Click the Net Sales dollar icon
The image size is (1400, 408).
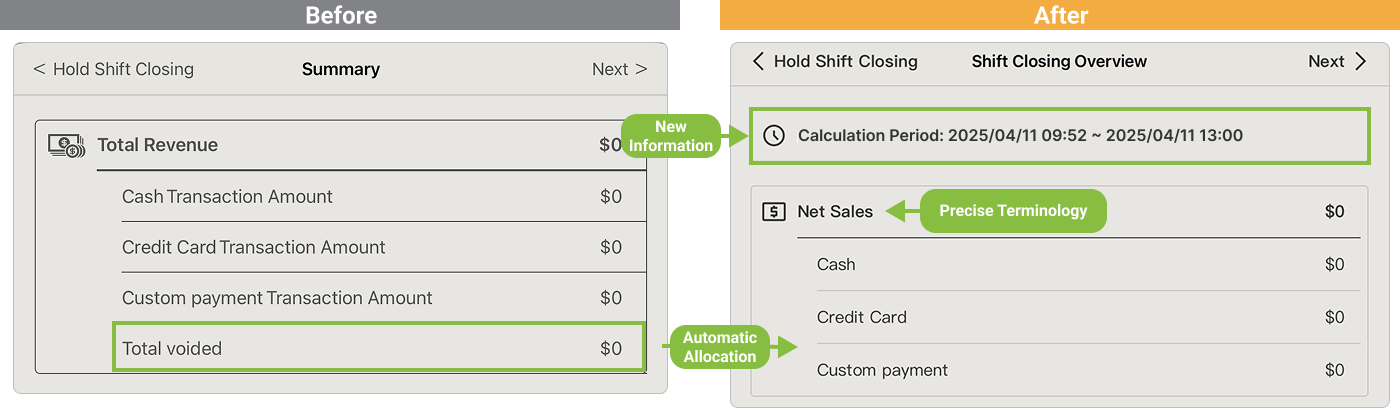pos(773,211)
